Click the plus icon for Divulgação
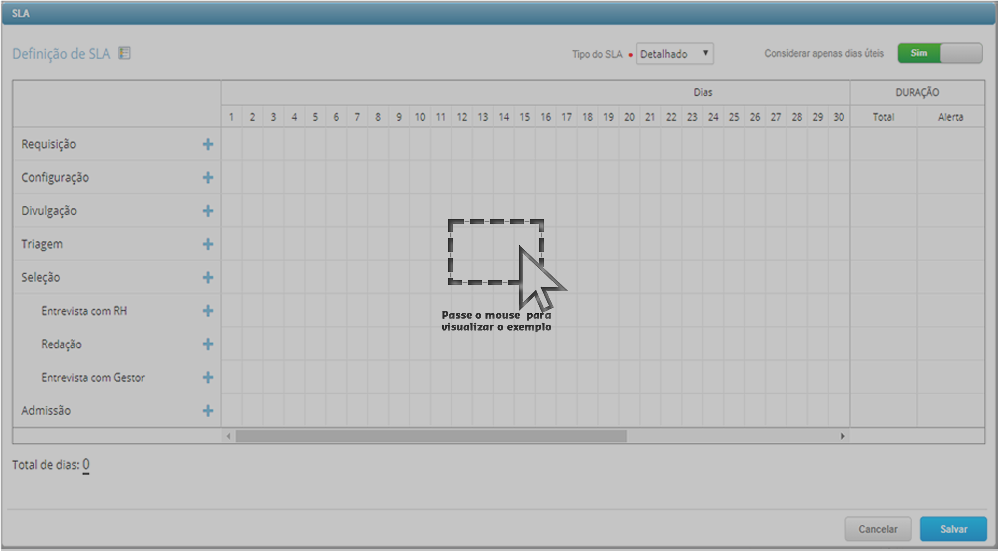Screen dimensions: 998x551 point(208,211)
